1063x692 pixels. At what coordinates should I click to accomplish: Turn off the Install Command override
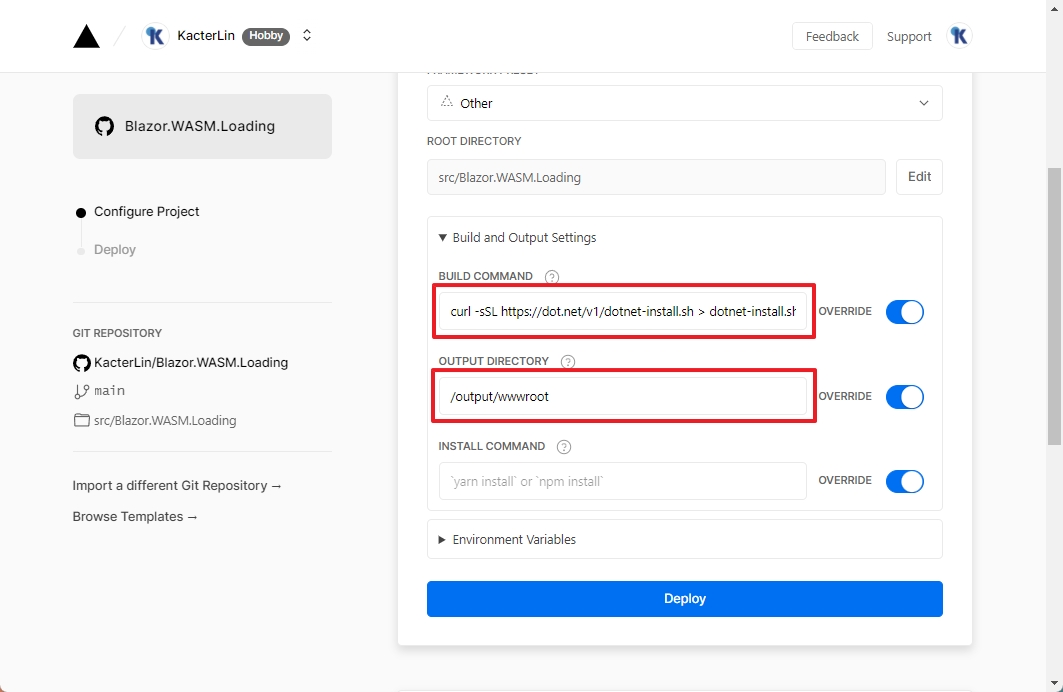tap(904, 481)
